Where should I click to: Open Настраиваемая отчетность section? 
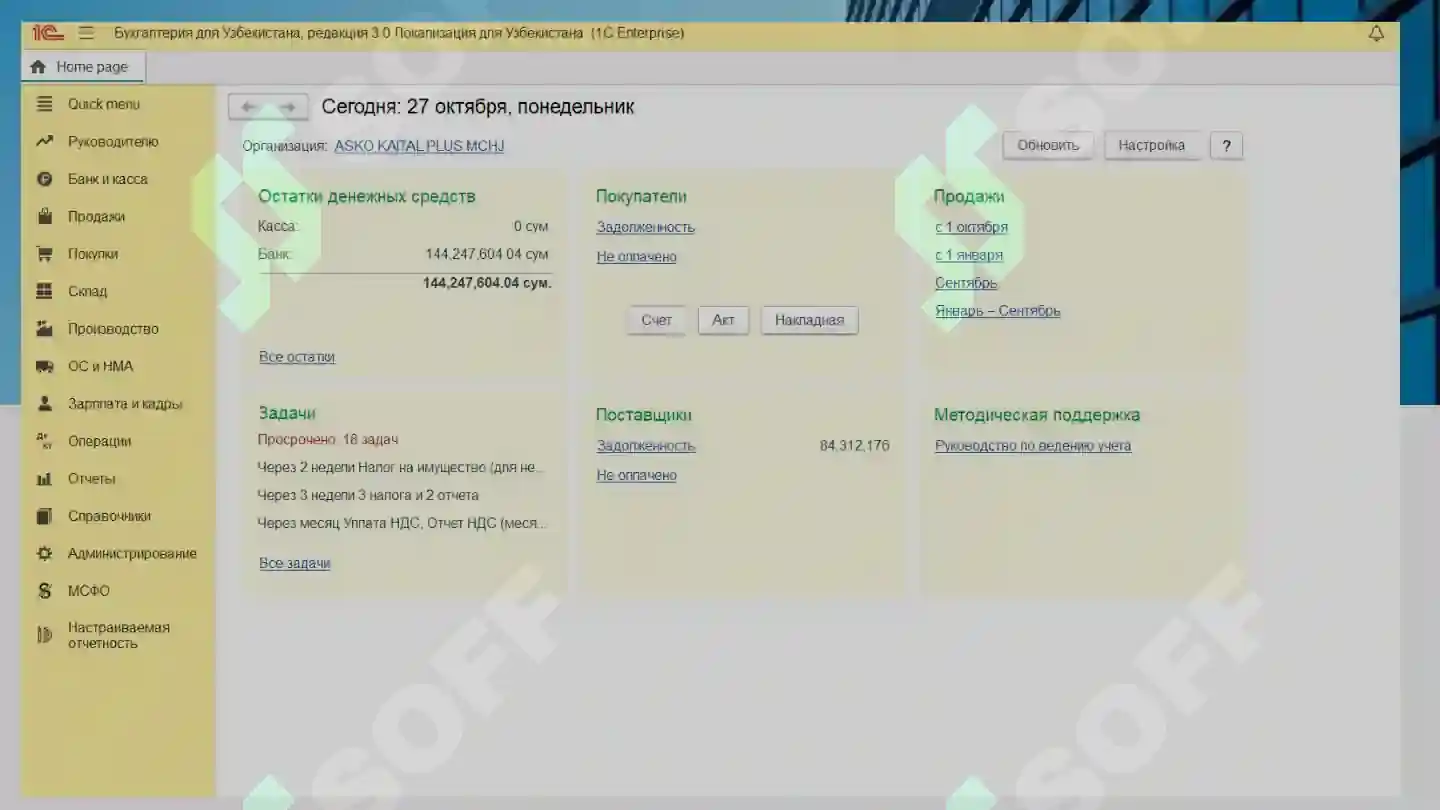(x=118, y=635)
